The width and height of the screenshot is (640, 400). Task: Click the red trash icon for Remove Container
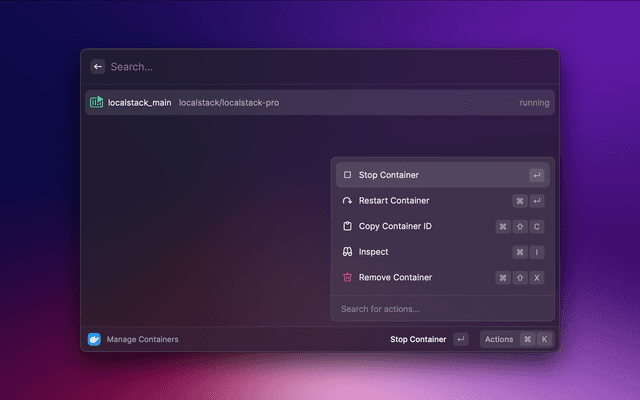pos(347,277)
